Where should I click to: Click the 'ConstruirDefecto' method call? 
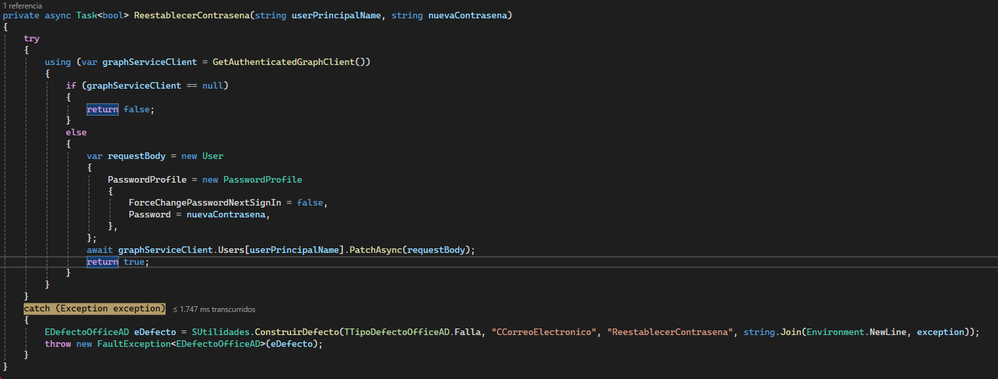point(296,333)
